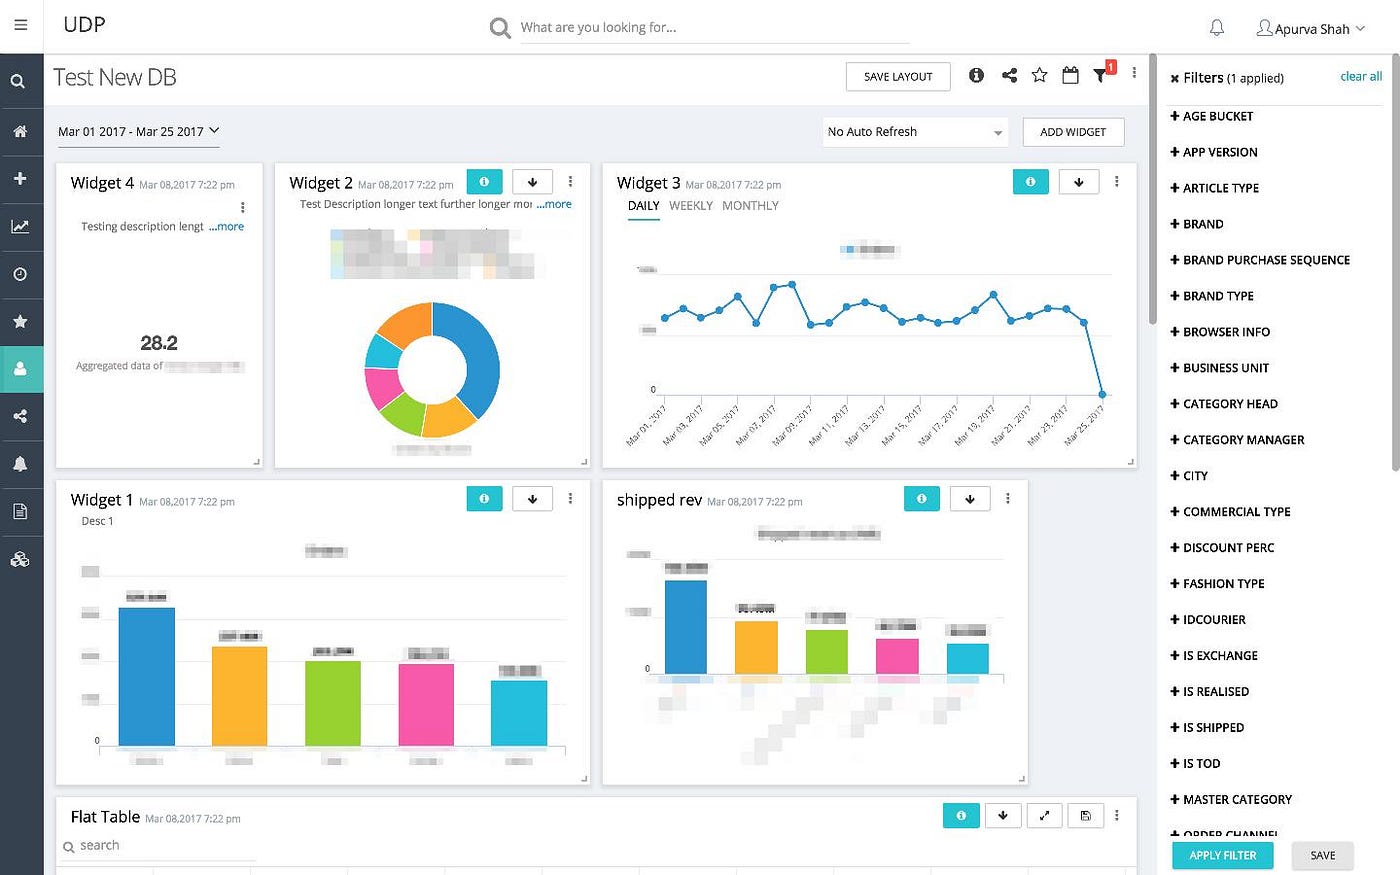Click the clear all filters link
Viewport: 1400px width, 875px height.
[x=1360, y=76]
